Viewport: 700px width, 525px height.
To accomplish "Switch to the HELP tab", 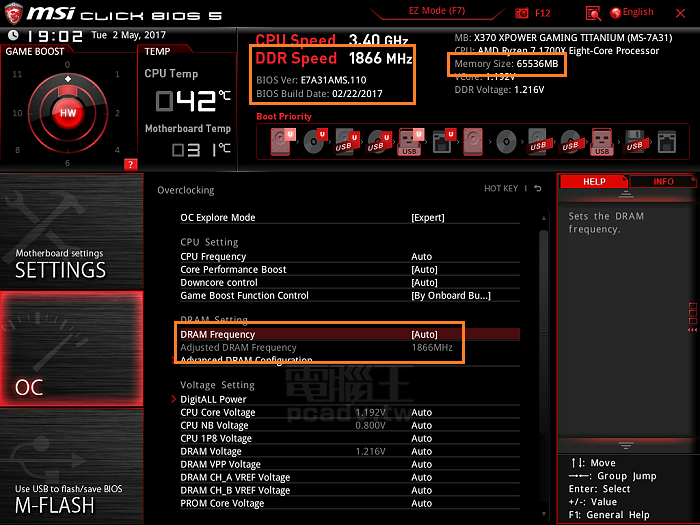I will point(594,181).
